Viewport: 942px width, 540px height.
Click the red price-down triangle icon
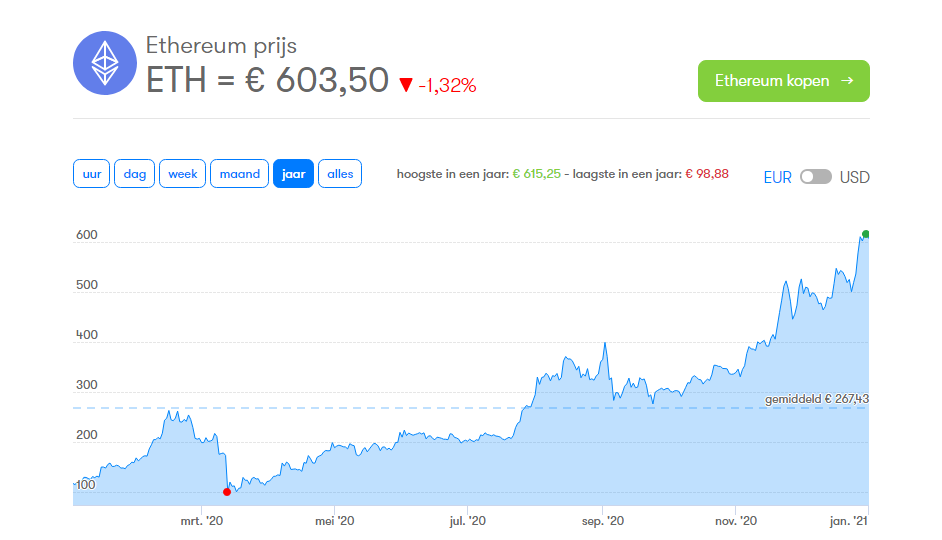coord(406,85)
